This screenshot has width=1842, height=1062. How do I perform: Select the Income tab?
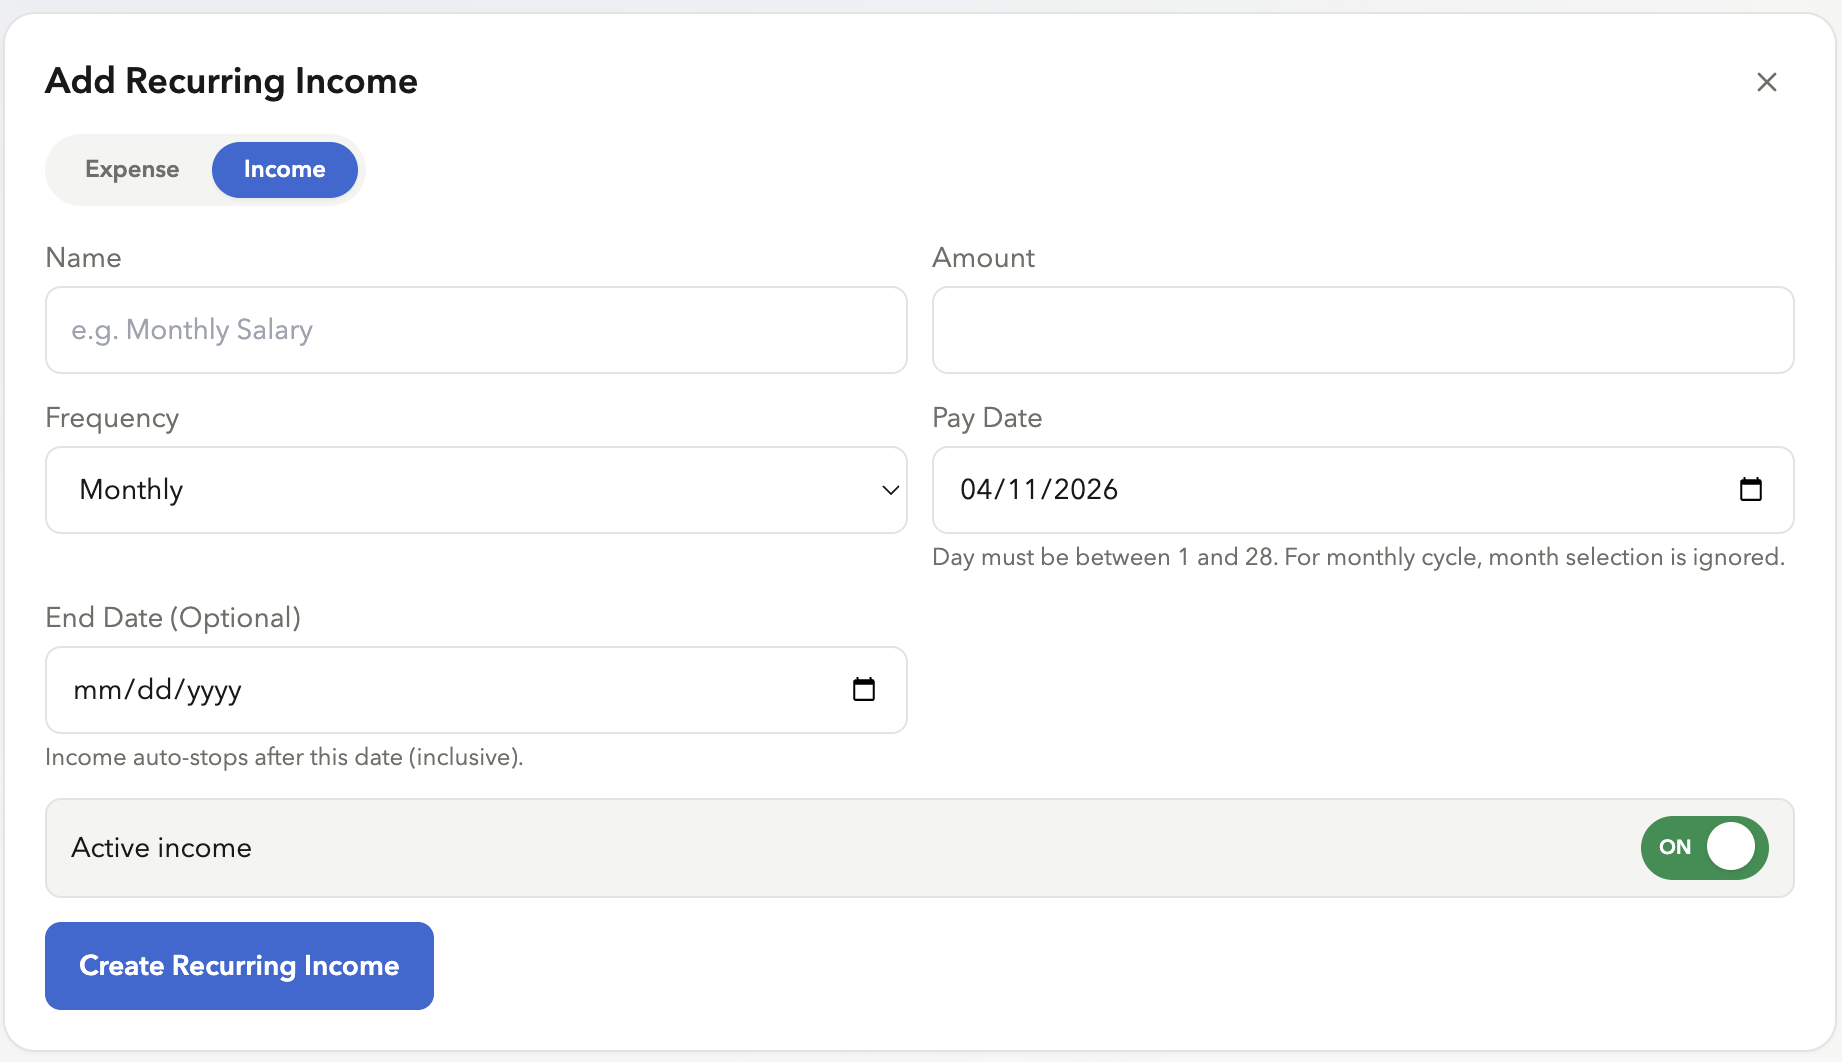[x=284, y=169]
